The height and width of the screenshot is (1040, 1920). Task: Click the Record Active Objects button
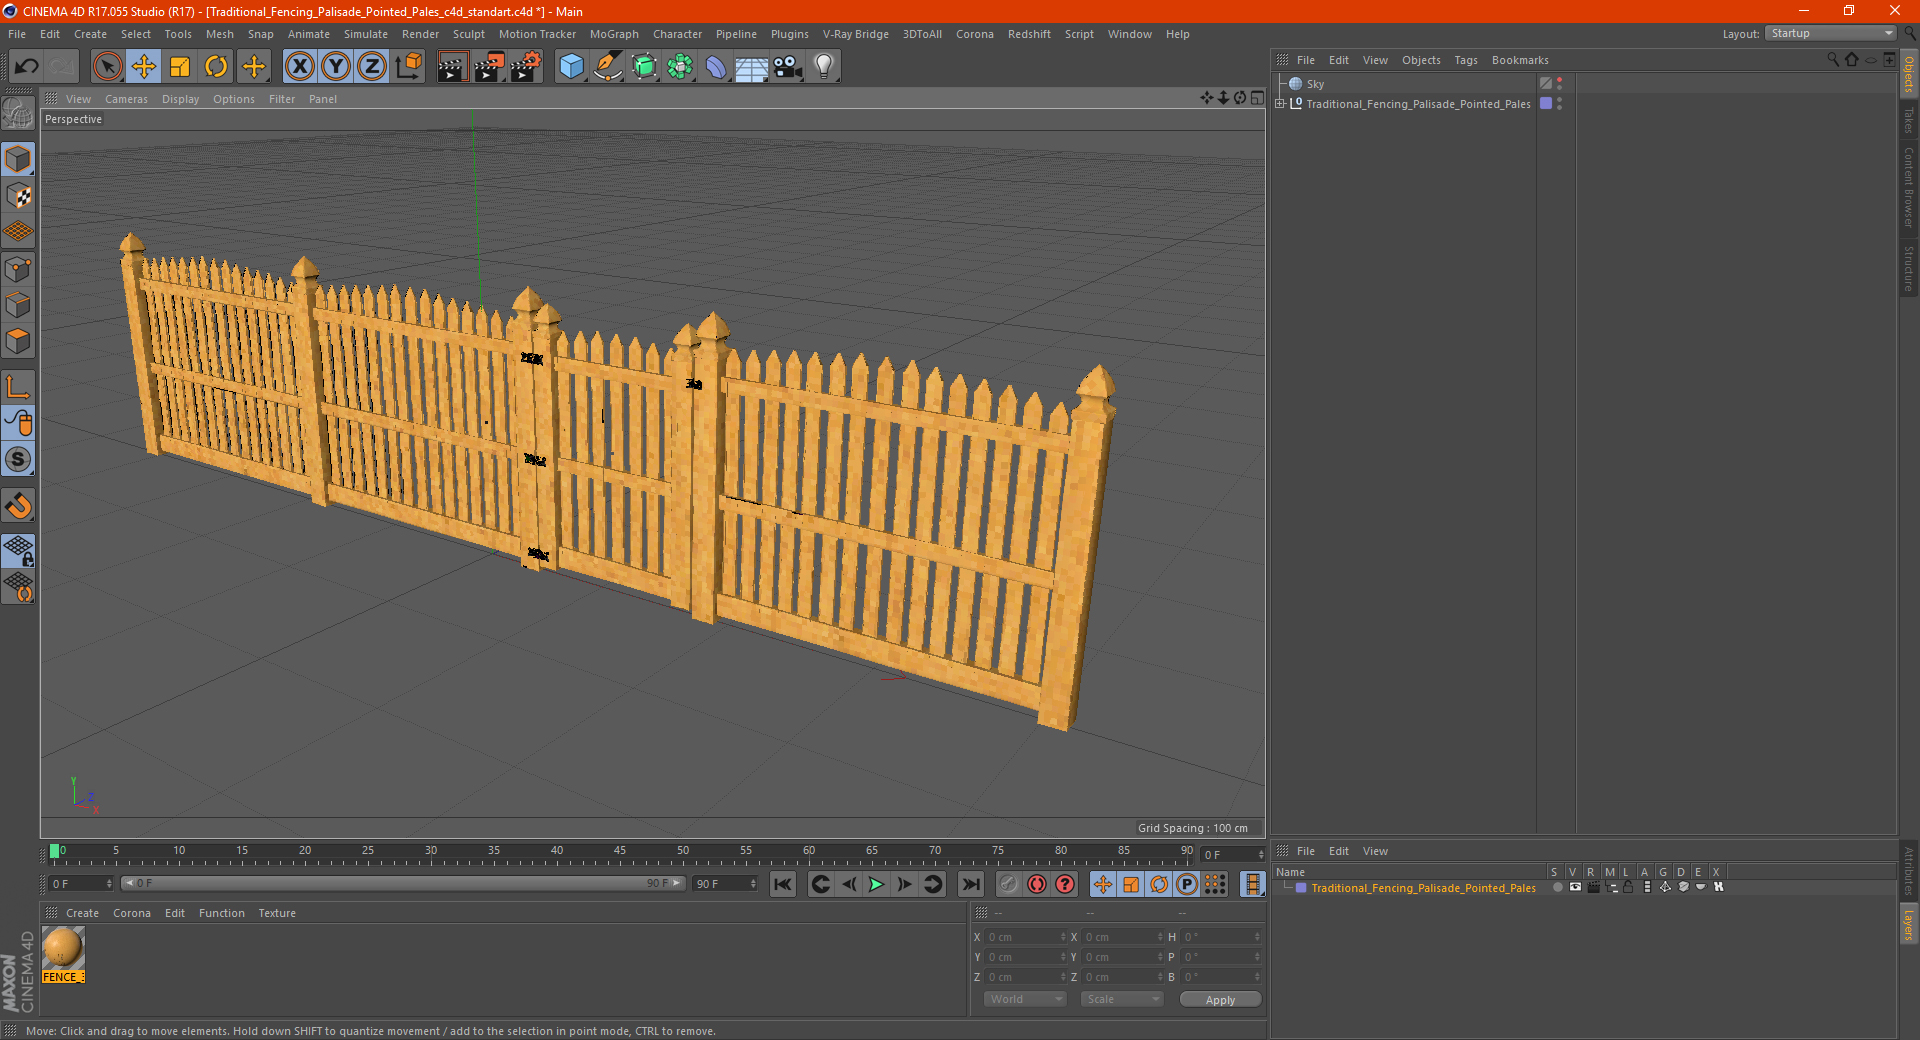coord(1008,884)
